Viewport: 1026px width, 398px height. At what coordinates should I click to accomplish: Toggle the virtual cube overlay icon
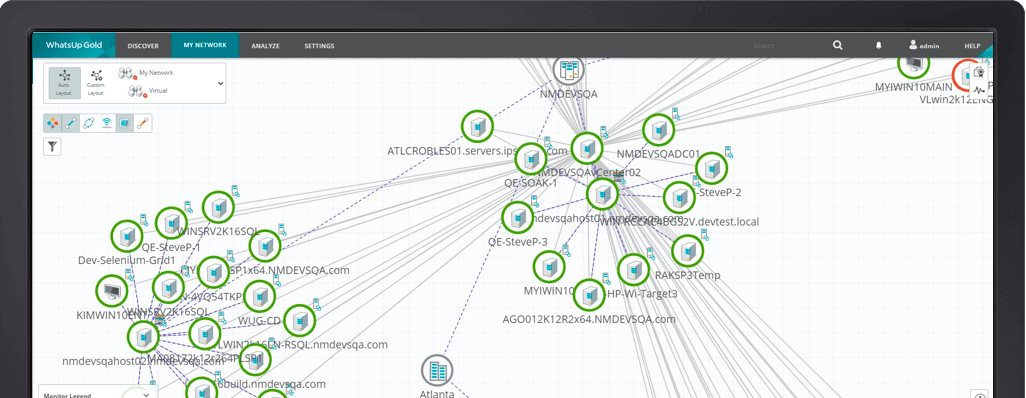pyautogui.click(x=124, y=123)
